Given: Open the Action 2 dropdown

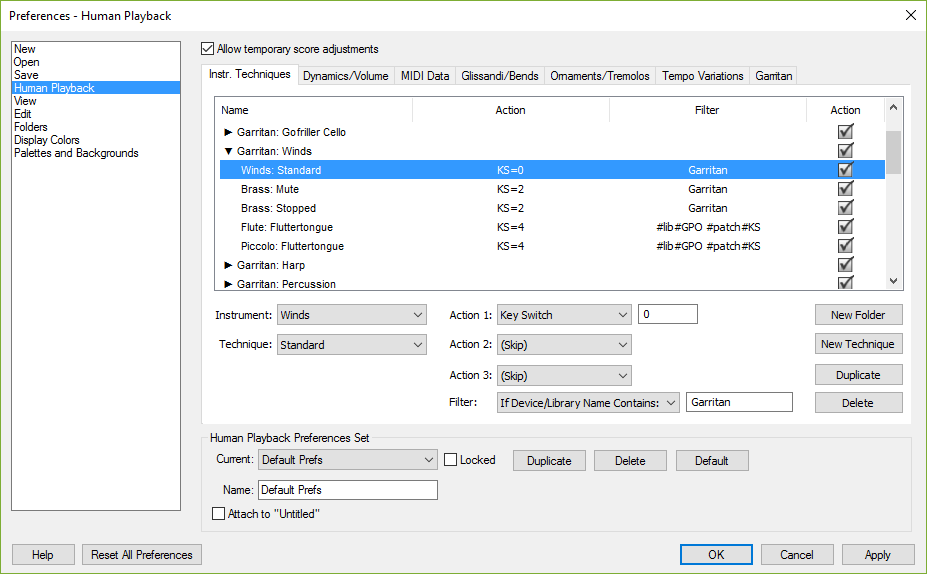Looking at the screenshot, I should click(x=564, y=344).
